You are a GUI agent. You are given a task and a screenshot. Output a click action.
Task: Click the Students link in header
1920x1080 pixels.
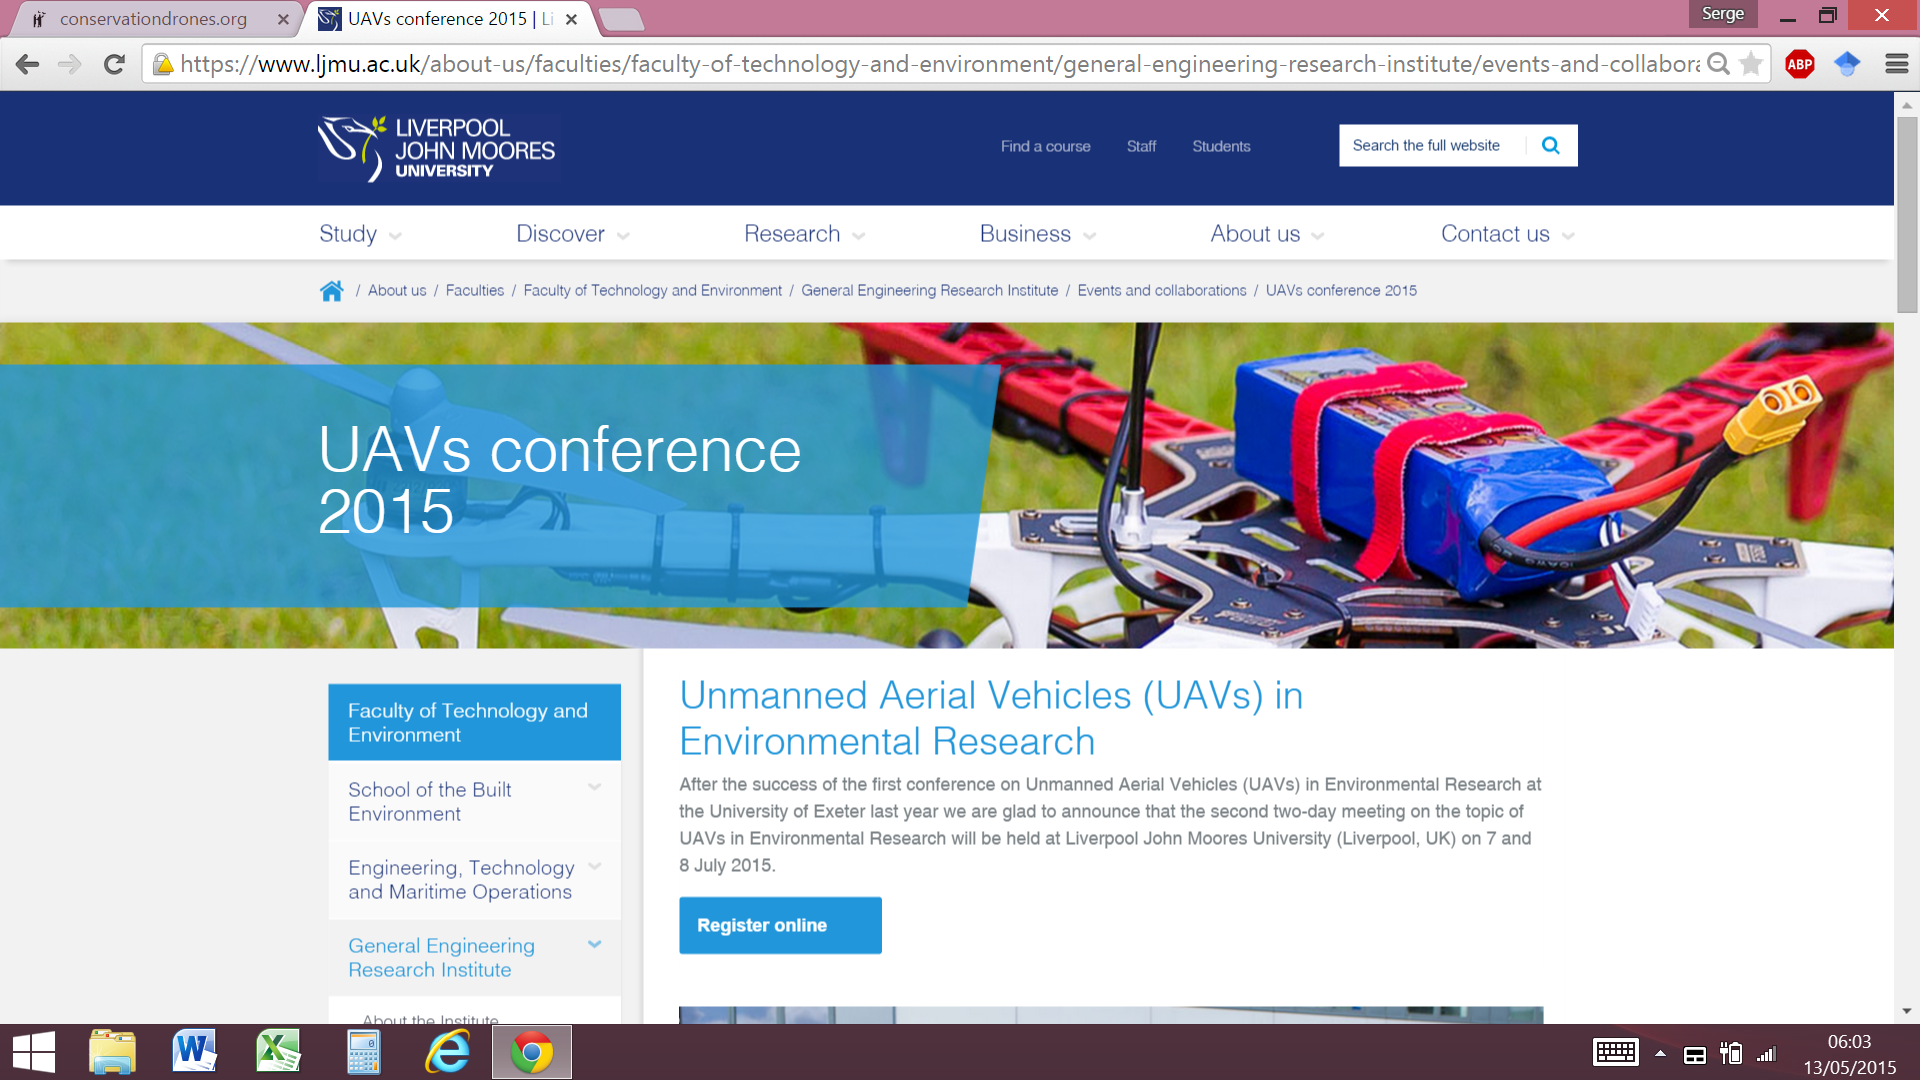1221,147
